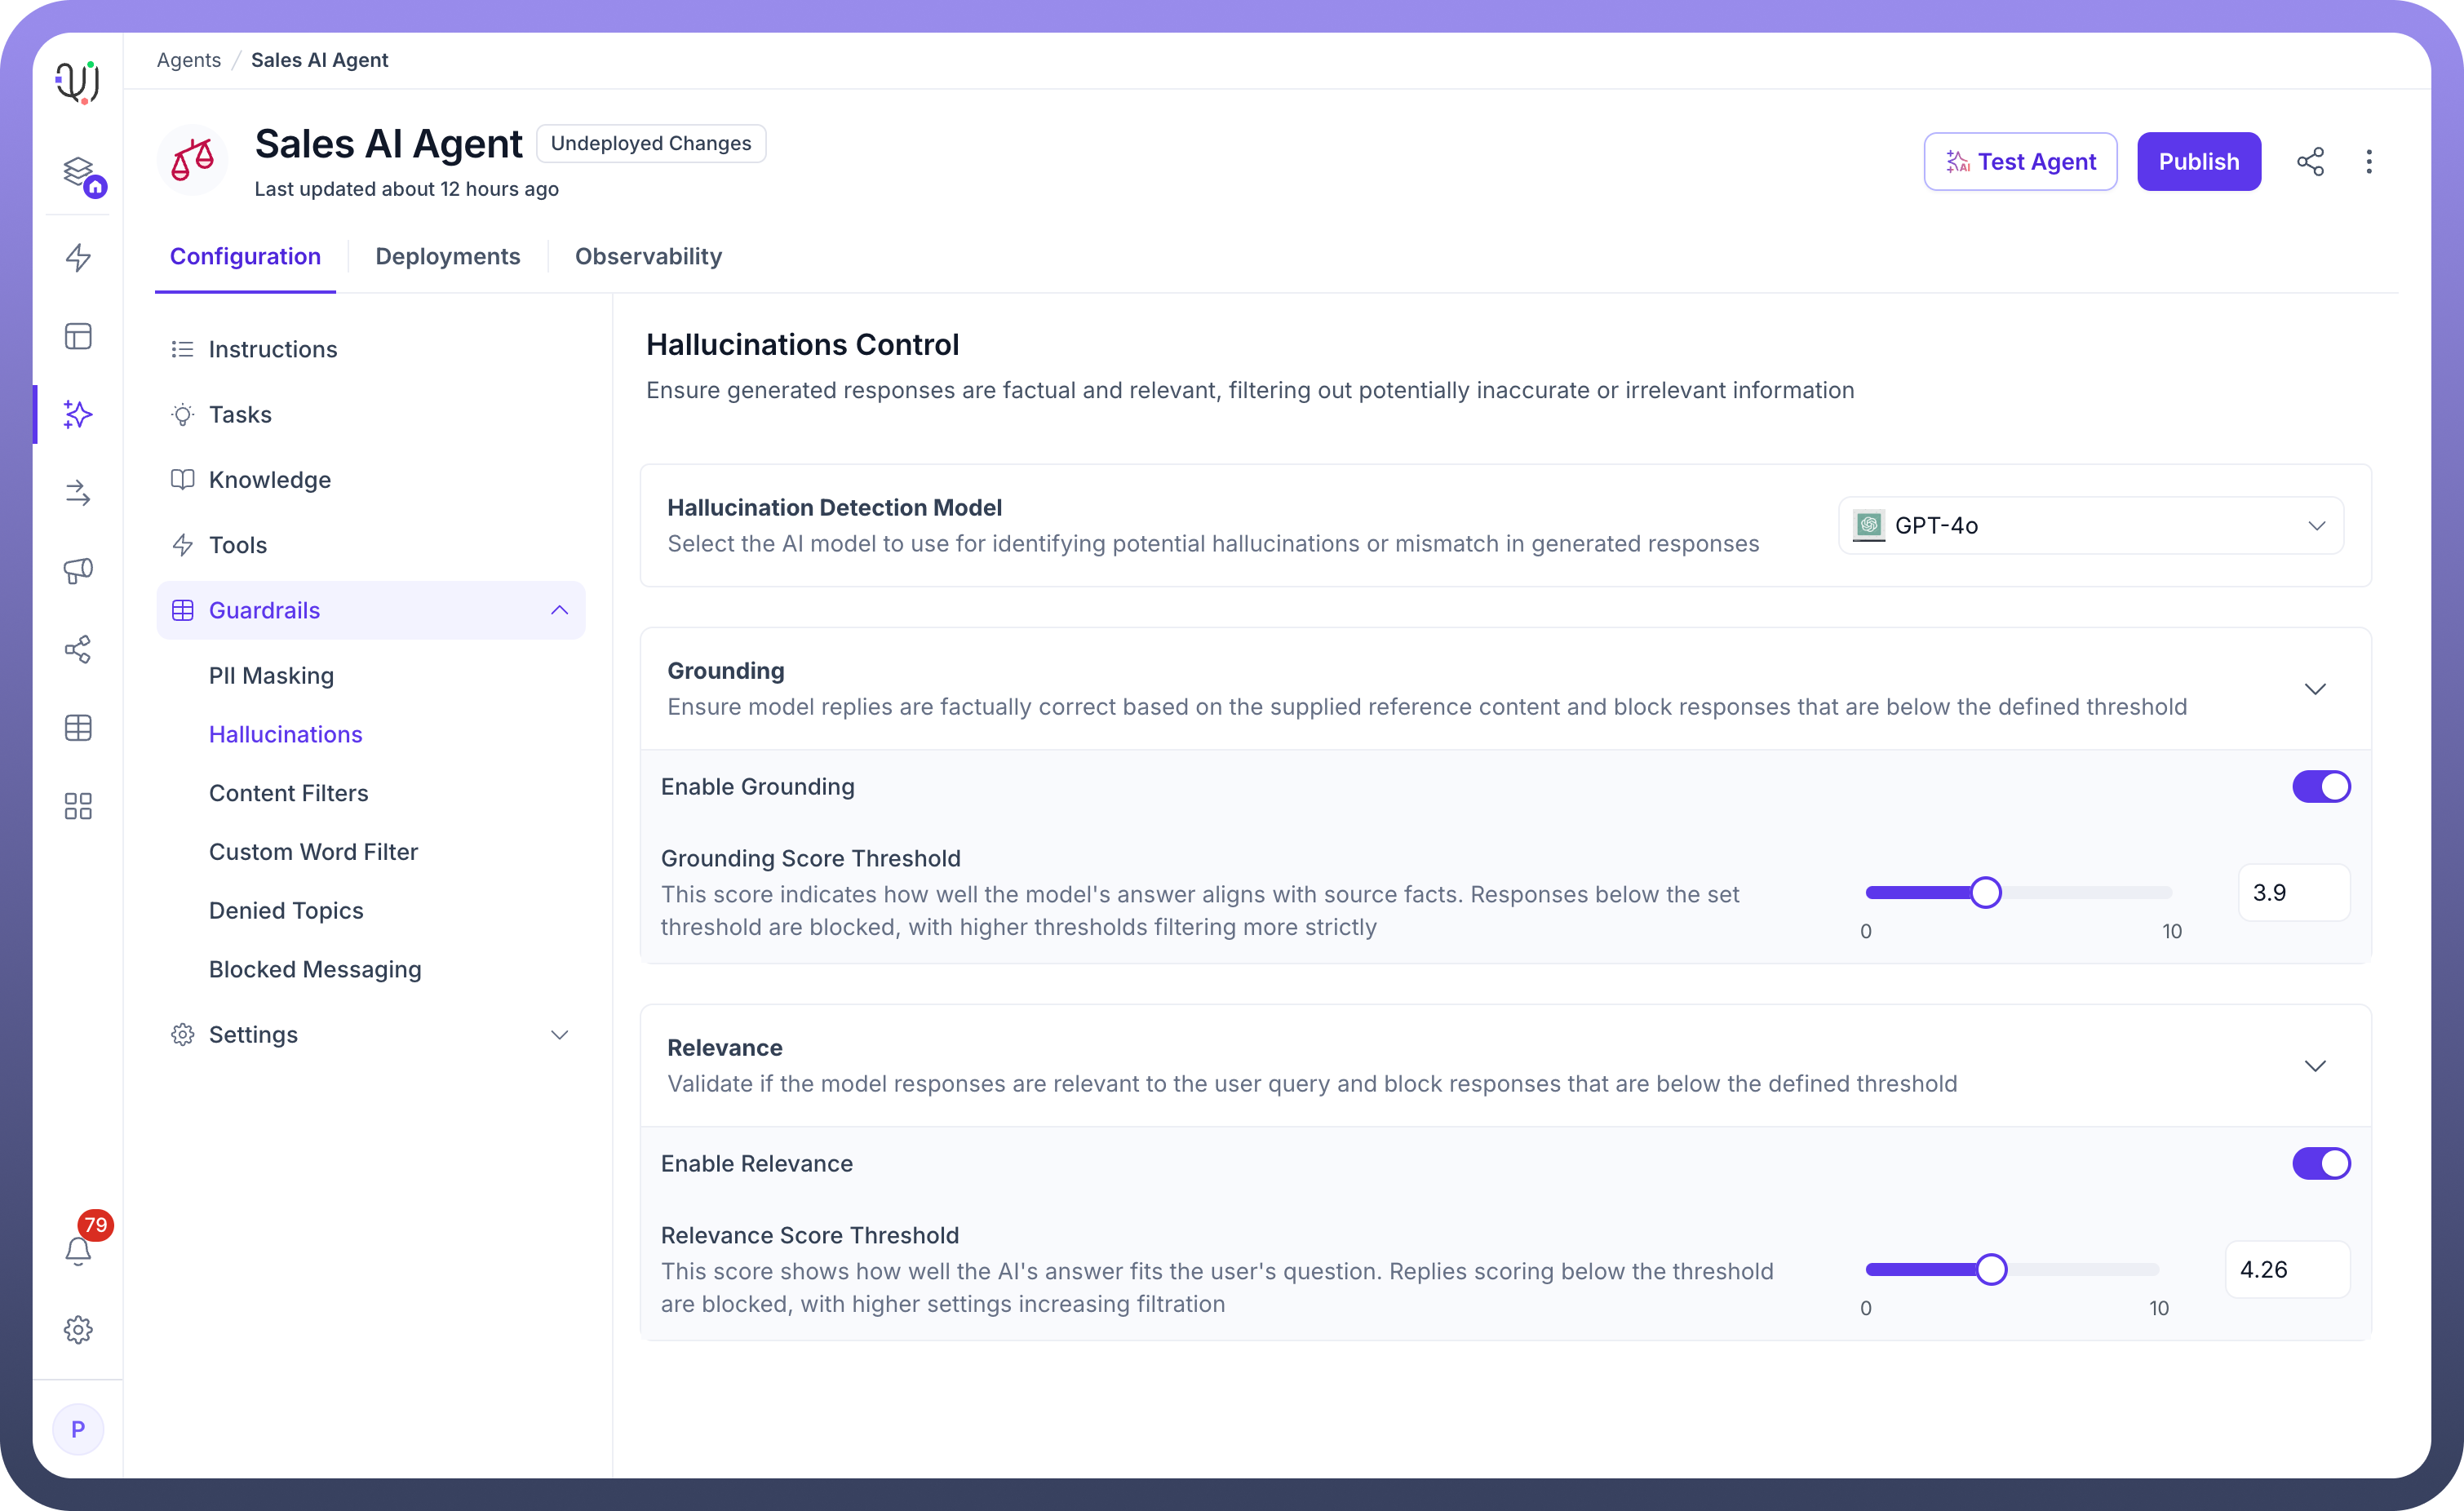Screen dimensions: 2464x1511
Task: Expand the Settings section in sidebar
Action: [x=559, y=1035]
